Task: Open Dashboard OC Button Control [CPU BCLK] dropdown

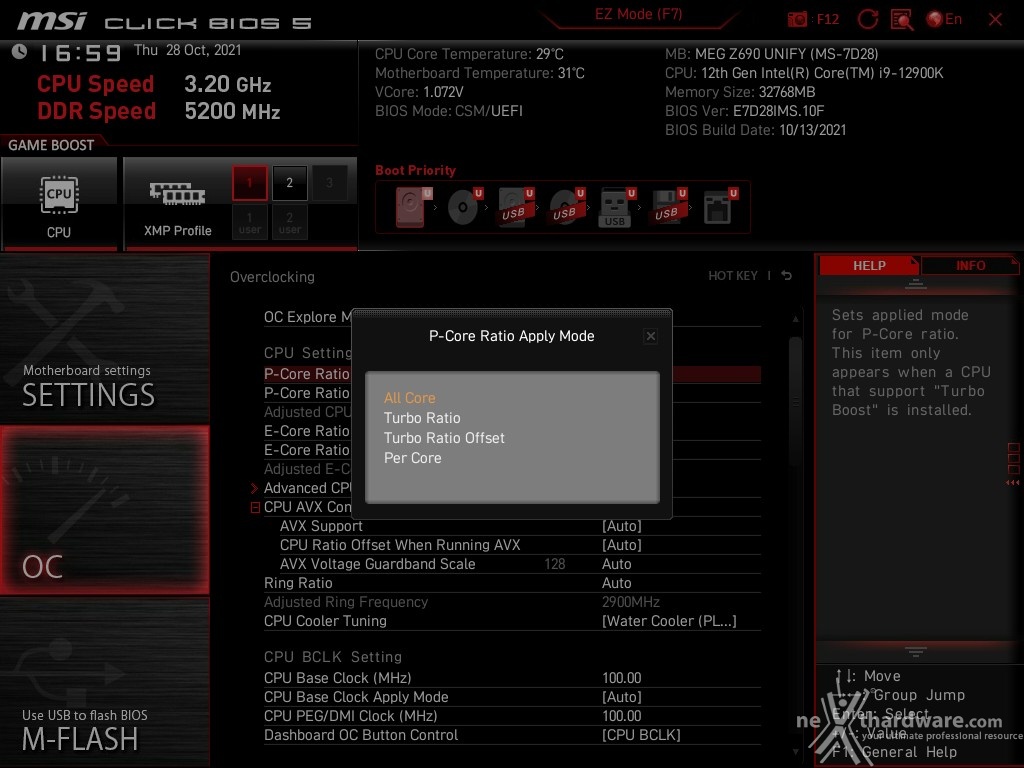Action: click(641, 735)
